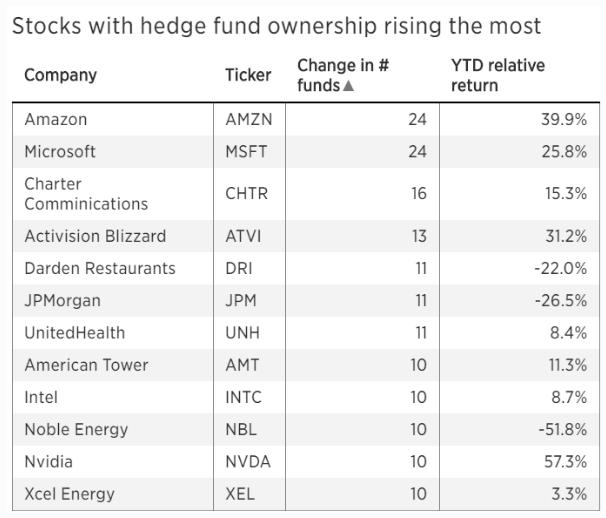Select the UNH ticker cell
This screenshot has height=518, width=606.
point(241,333)
